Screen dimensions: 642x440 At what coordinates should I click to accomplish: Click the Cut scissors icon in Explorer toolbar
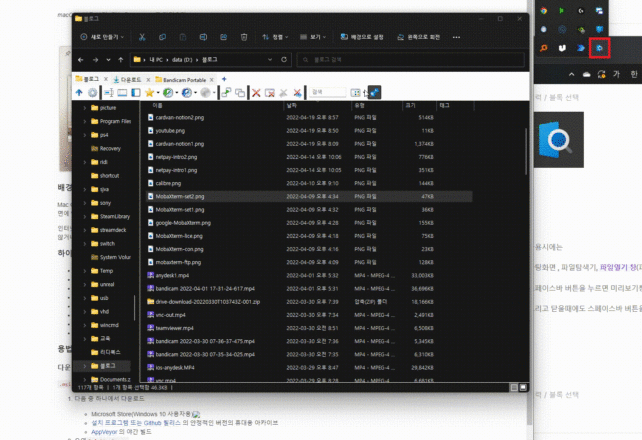pos(142,37)
